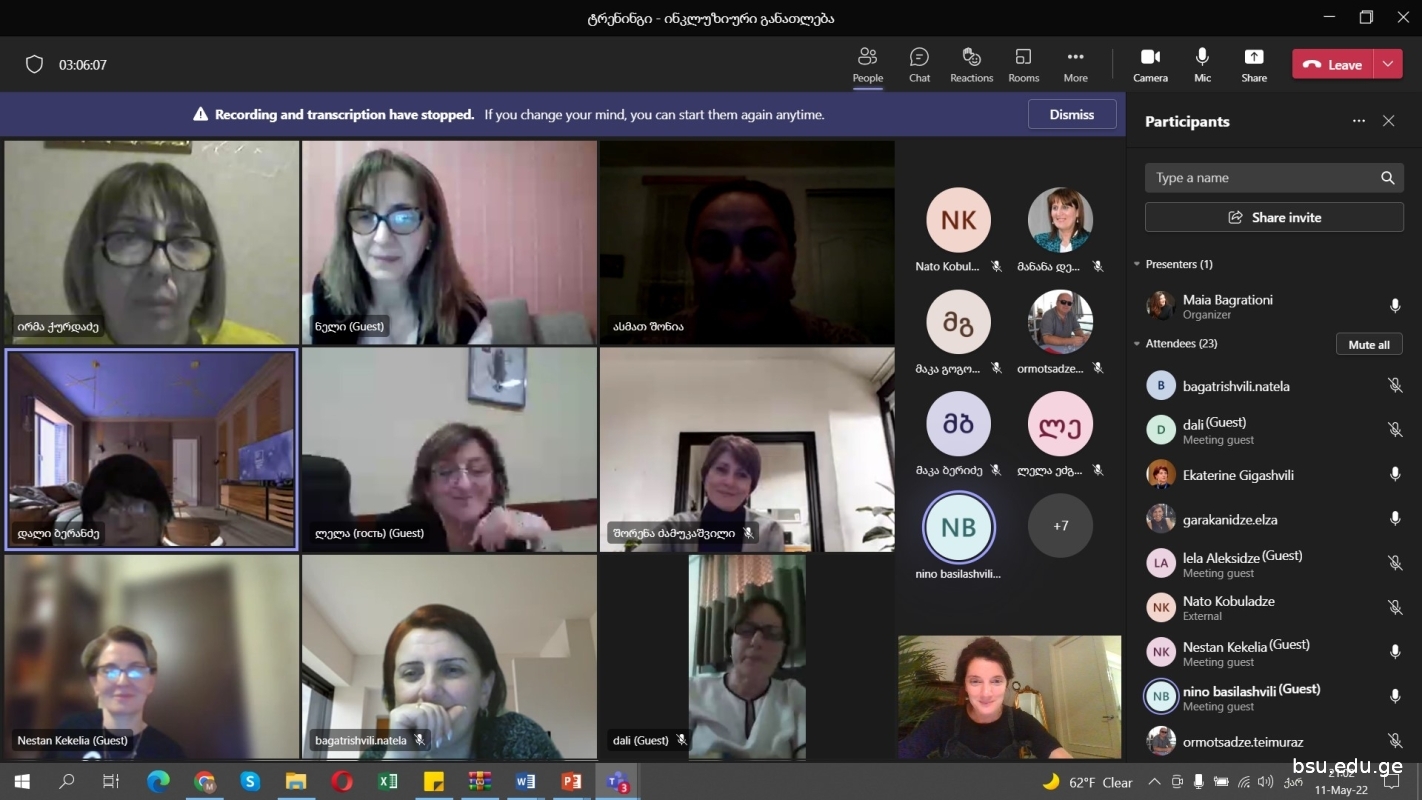Click the search magnifier in the name field
This screenshot has width=1422, height=800.
(x=1387, y=178)
